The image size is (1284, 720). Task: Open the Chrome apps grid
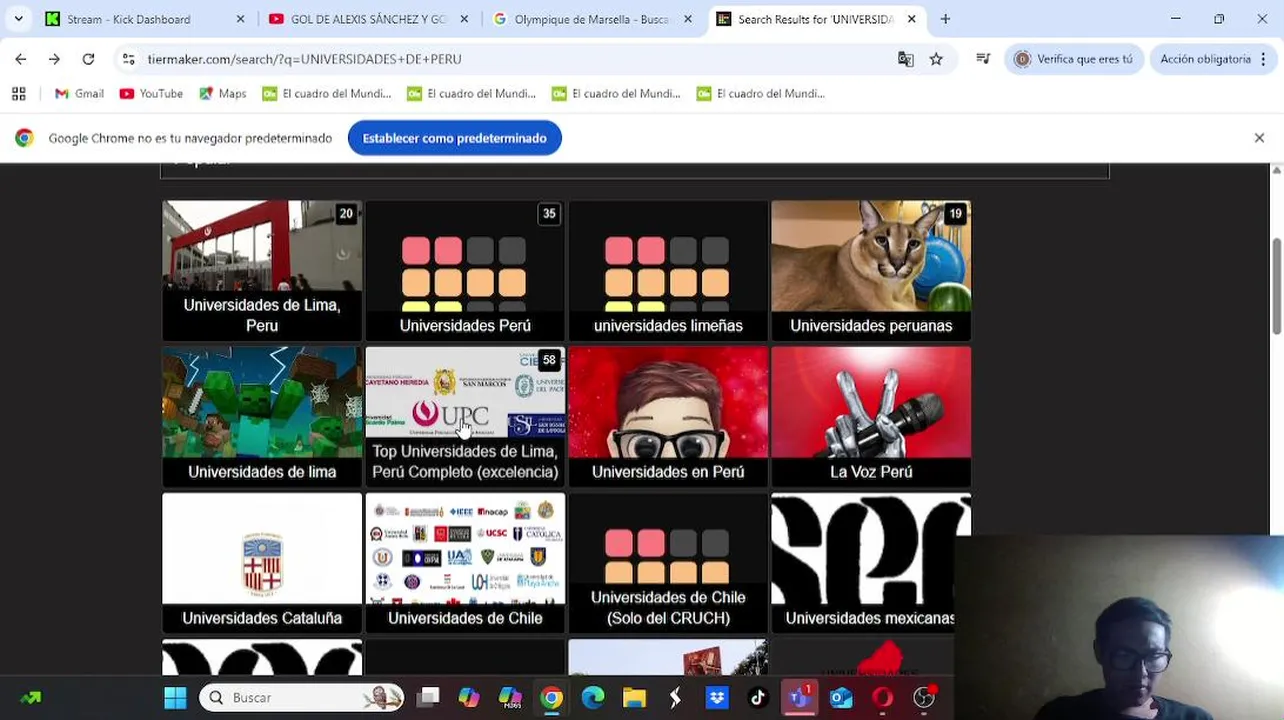[18, 93]
